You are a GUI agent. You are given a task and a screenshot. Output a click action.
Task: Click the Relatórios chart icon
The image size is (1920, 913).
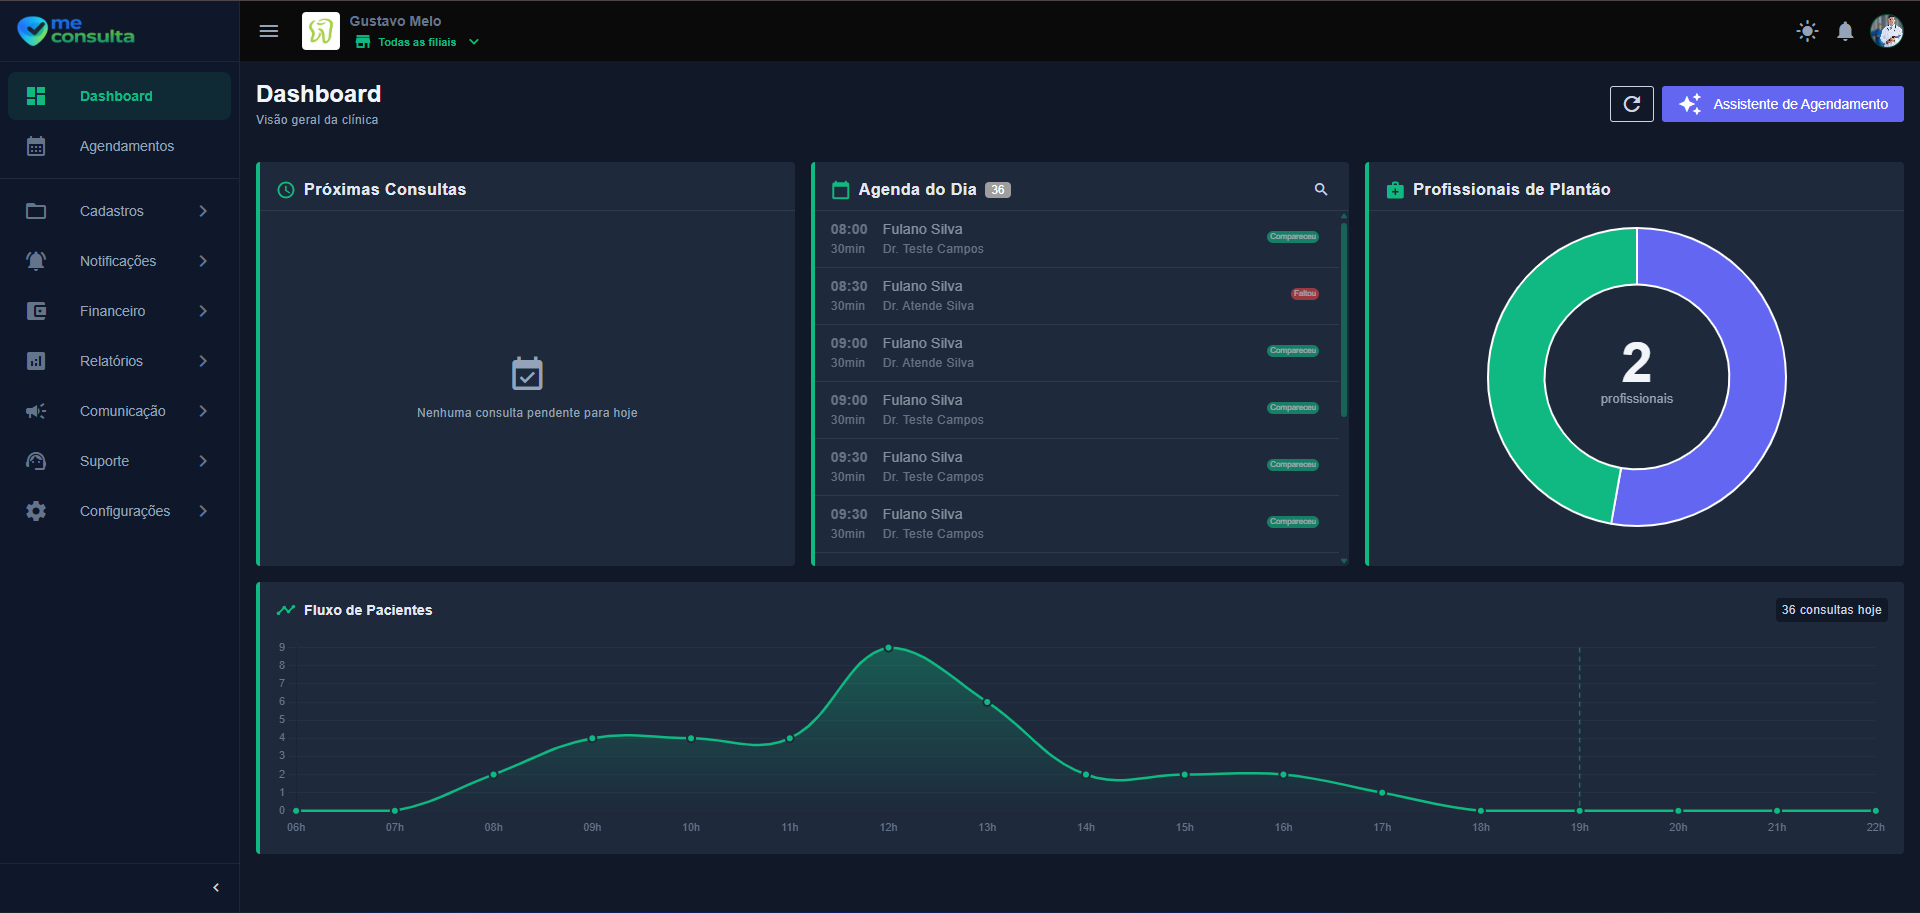[36, 361]
